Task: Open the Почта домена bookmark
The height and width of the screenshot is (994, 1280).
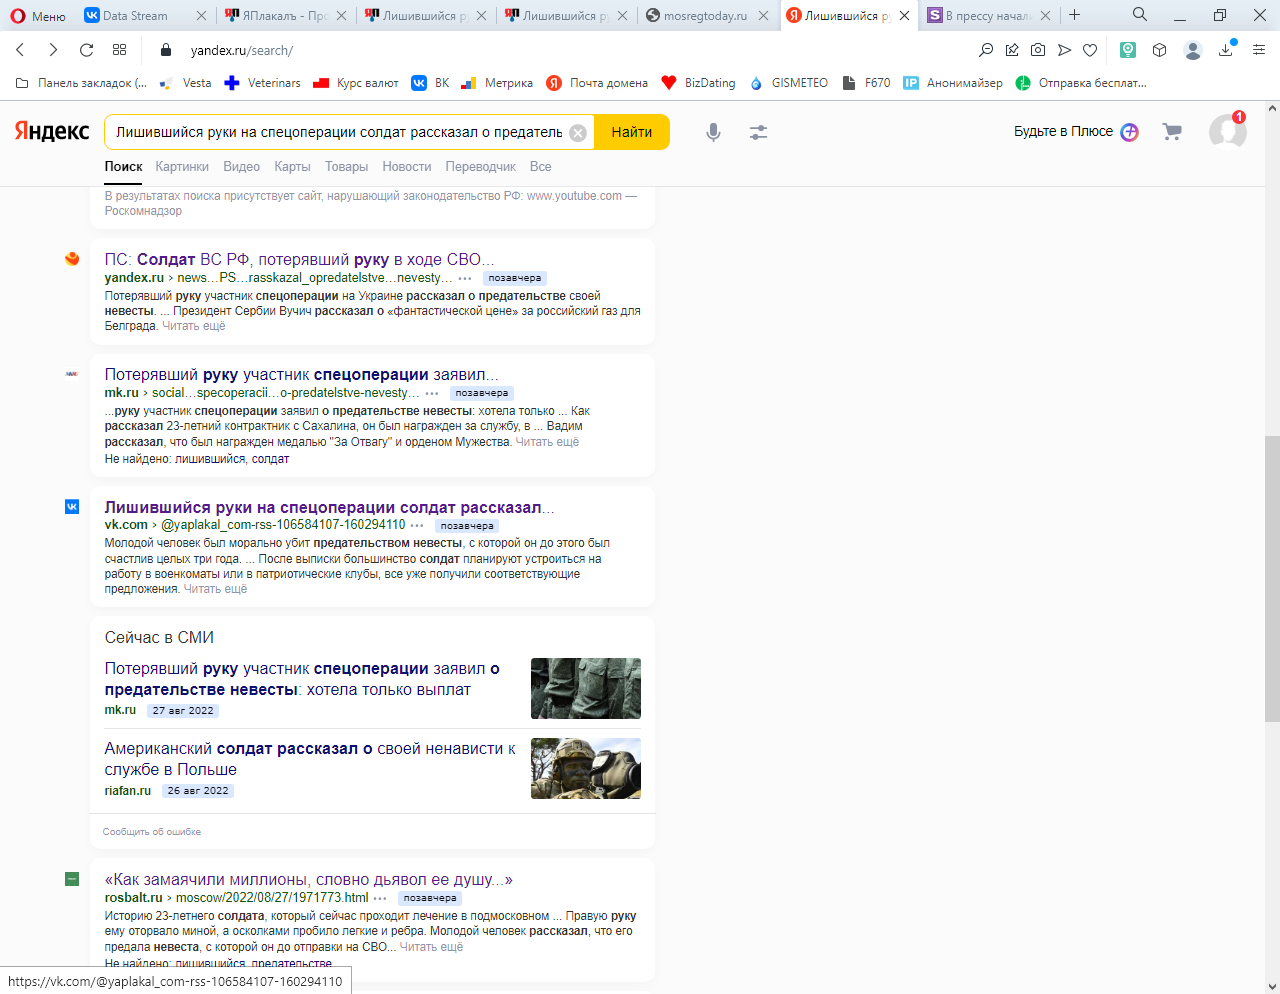Action: tap(597, 83)
